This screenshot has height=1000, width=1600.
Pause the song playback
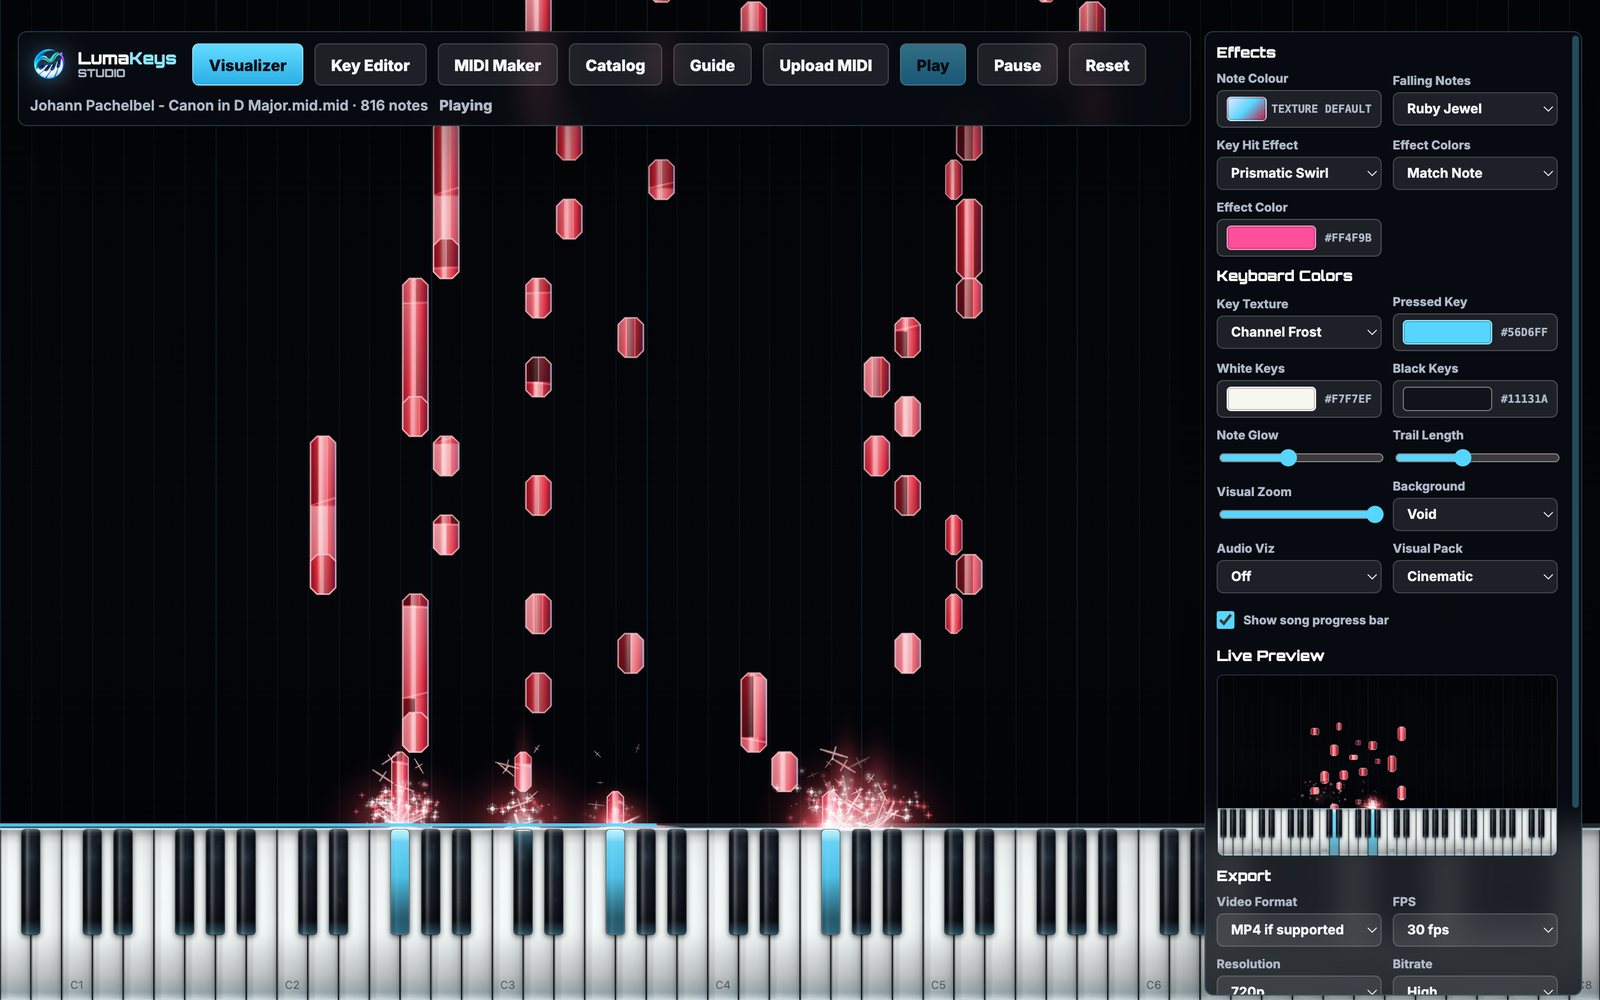coord(1017,65)
